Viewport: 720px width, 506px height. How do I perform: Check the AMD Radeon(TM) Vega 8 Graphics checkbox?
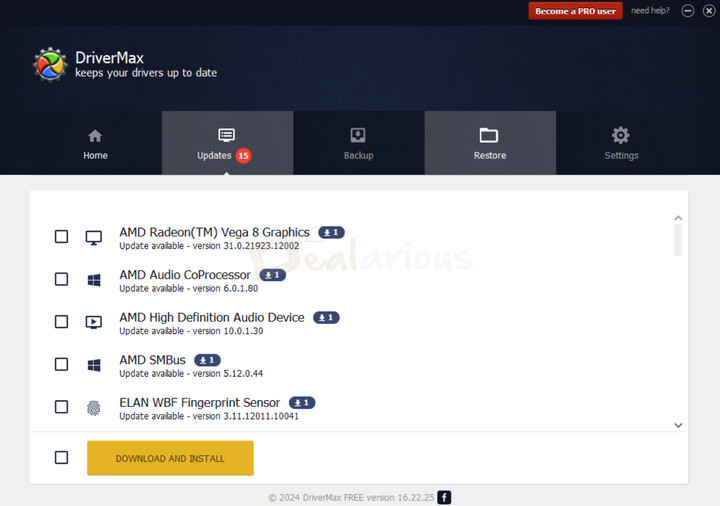(x=61, y=237)
